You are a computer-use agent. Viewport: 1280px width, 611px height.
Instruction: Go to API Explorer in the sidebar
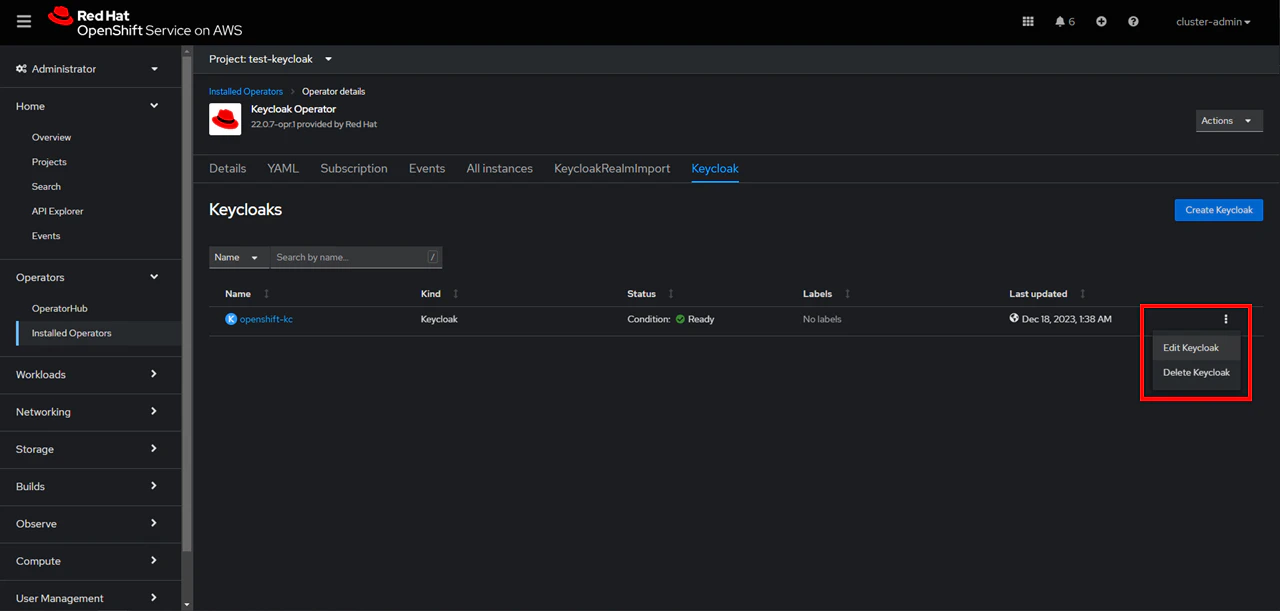pos(58,211)
